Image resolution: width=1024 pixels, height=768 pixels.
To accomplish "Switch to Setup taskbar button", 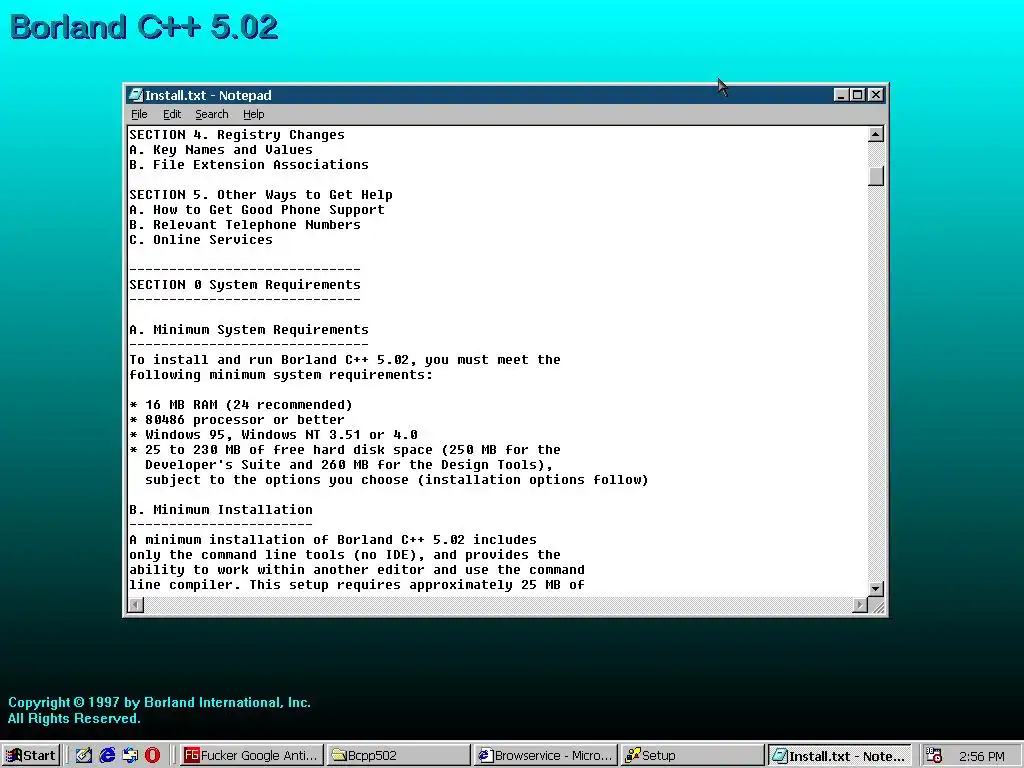I will tap(692, 756).
